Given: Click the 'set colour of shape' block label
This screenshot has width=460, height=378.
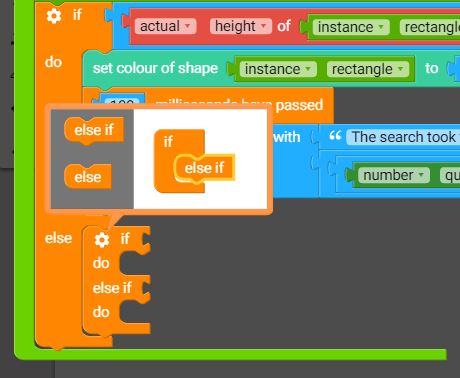Looking at the screenshot, I should [x=155, y=68].
